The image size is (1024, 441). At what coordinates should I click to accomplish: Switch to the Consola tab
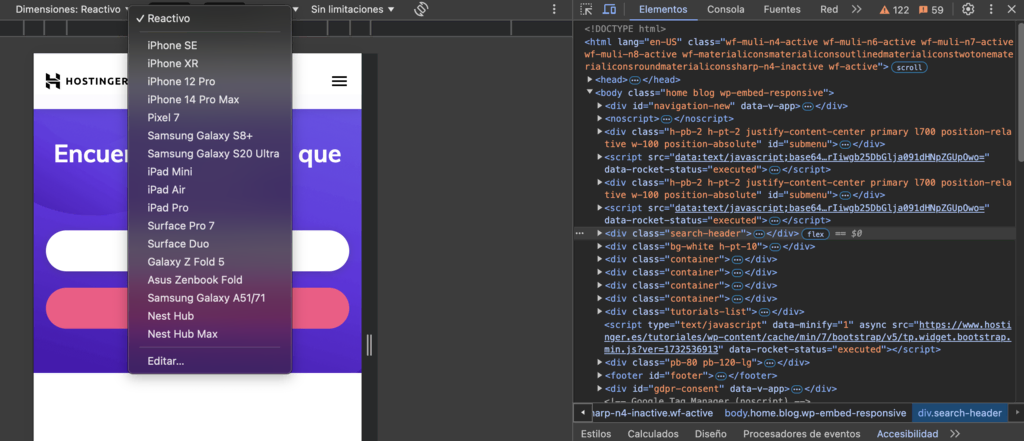tap(725, 9)
